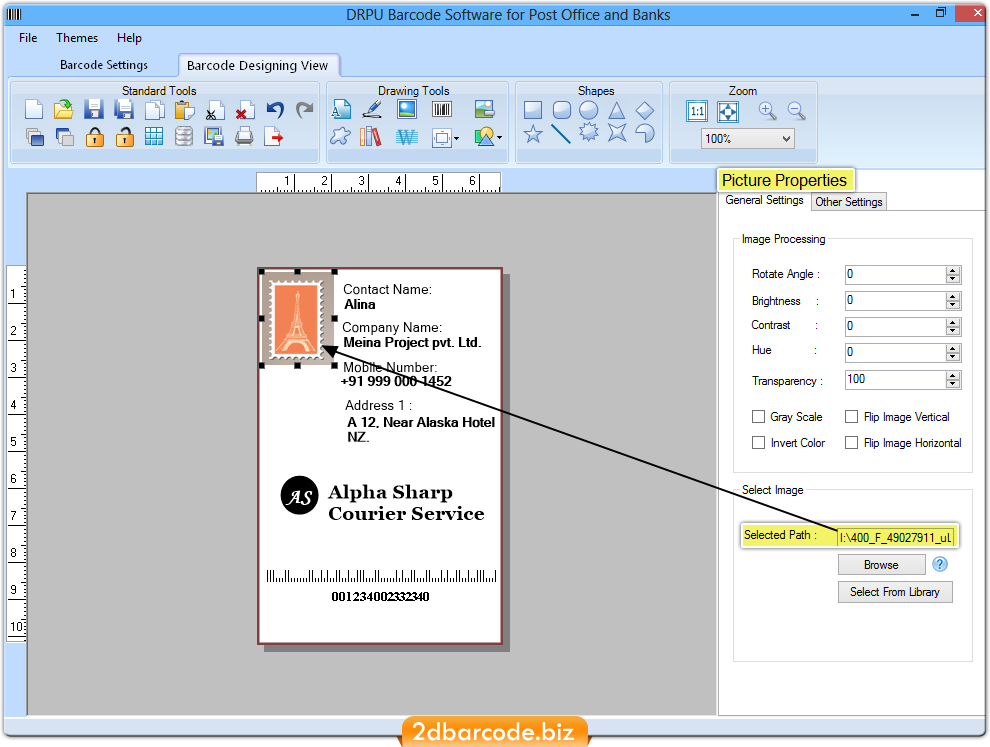This screenshot has width=990, height=747.
Task: Focus the Selected Path input field
Action: [x=895, y=537]
